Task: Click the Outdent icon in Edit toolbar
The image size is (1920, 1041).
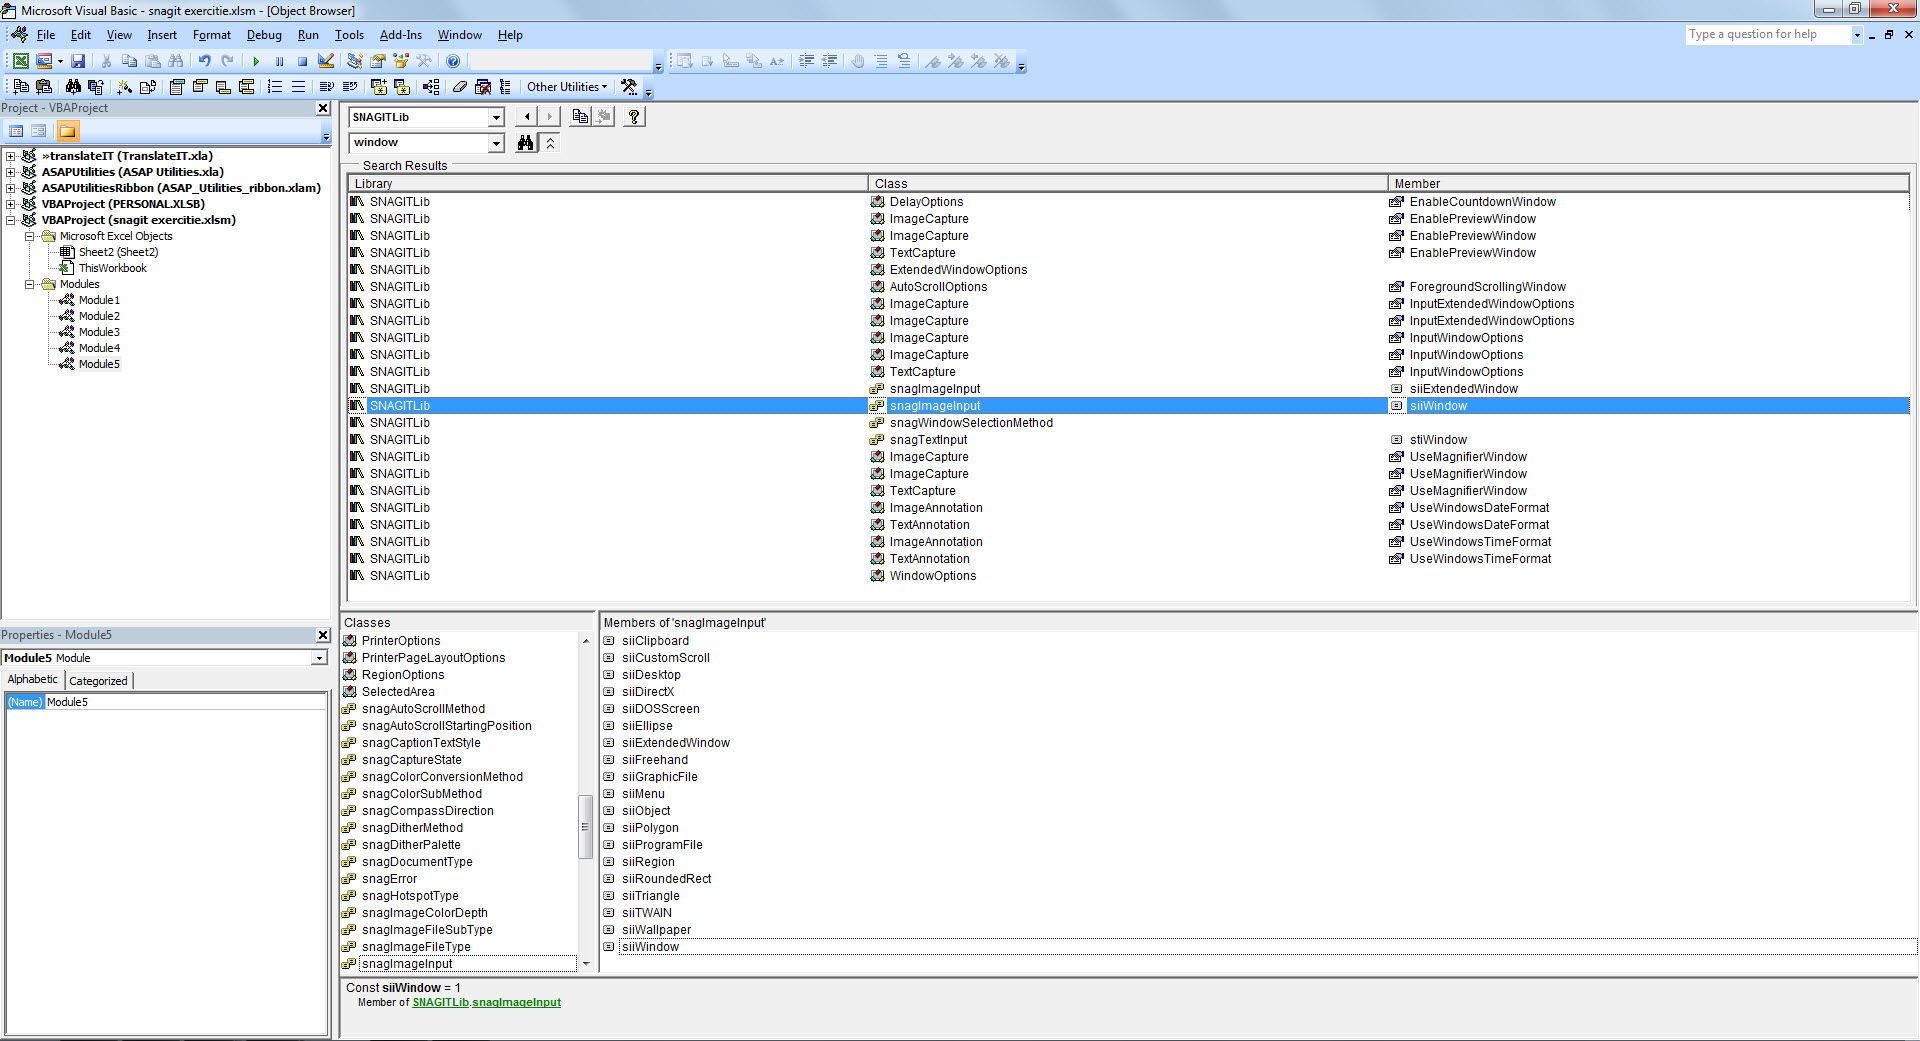Action: point(830,61)
